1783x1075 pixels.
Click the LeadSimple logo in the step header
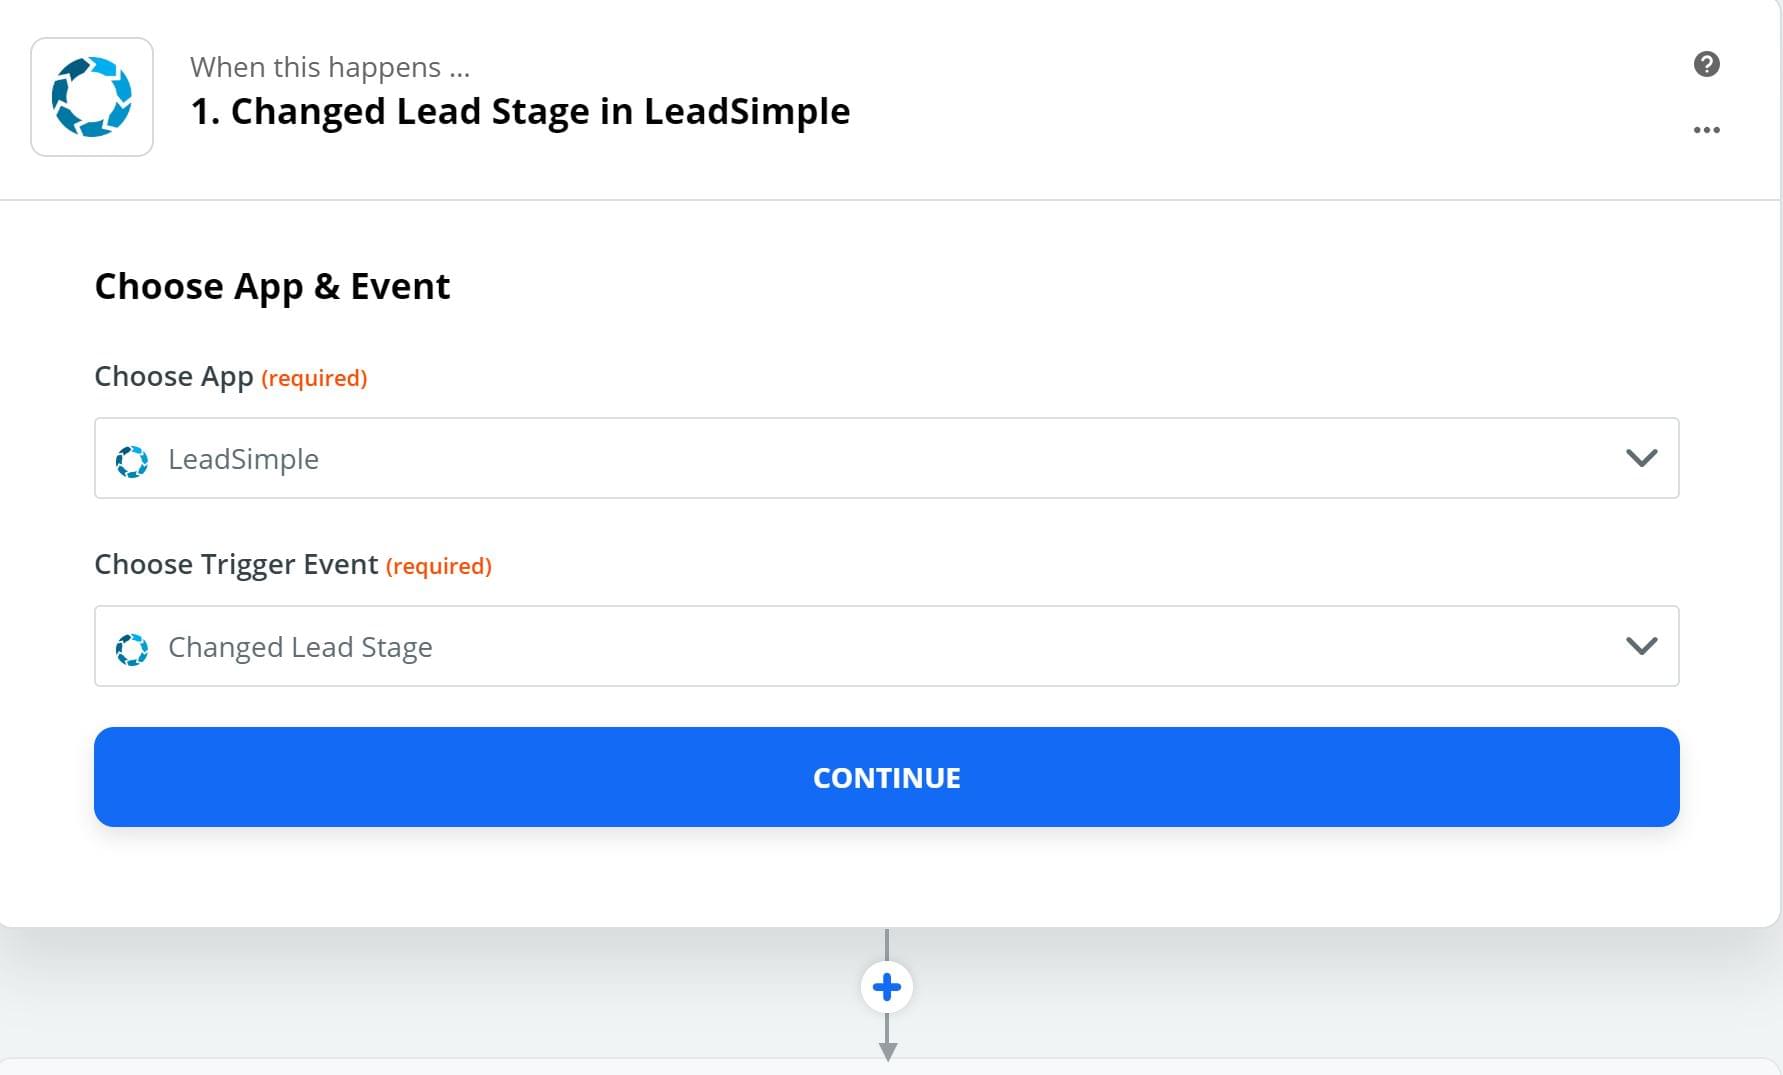pos(91,96)
